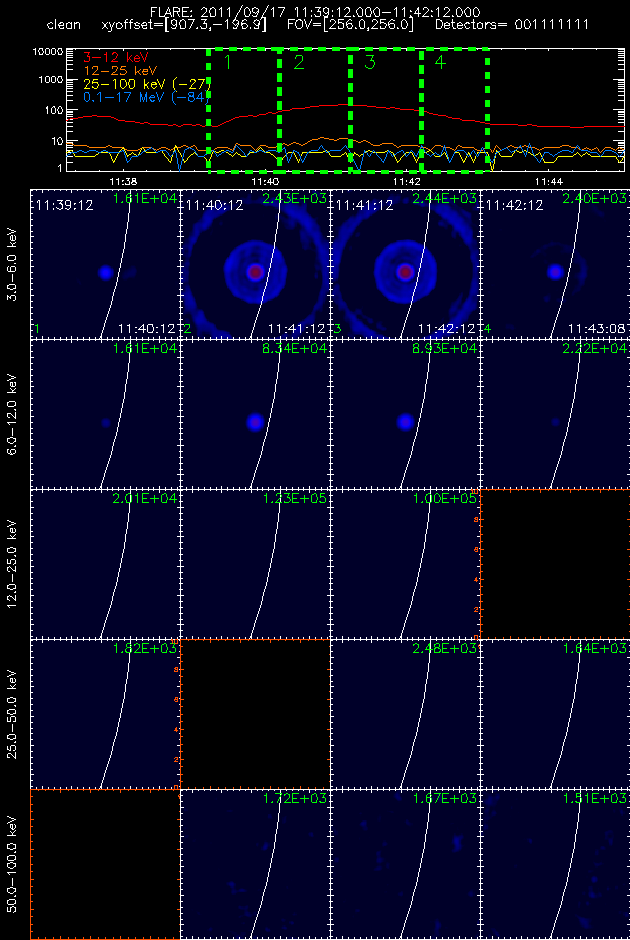Select the 6.0-12.0 keV image with peak 8.93E+04
Screen dimensions: 630x940
click(405, 414)
